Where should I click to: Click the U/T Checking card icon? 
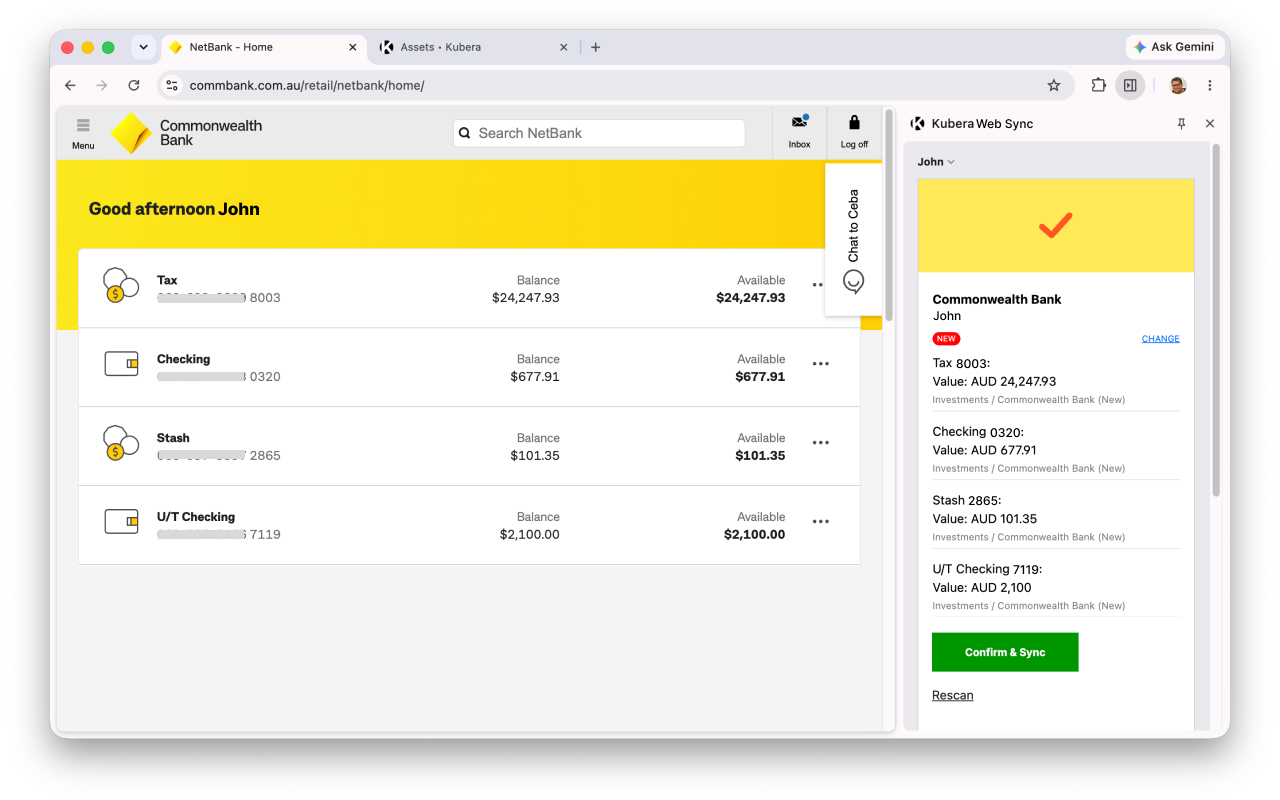point(121,521)
